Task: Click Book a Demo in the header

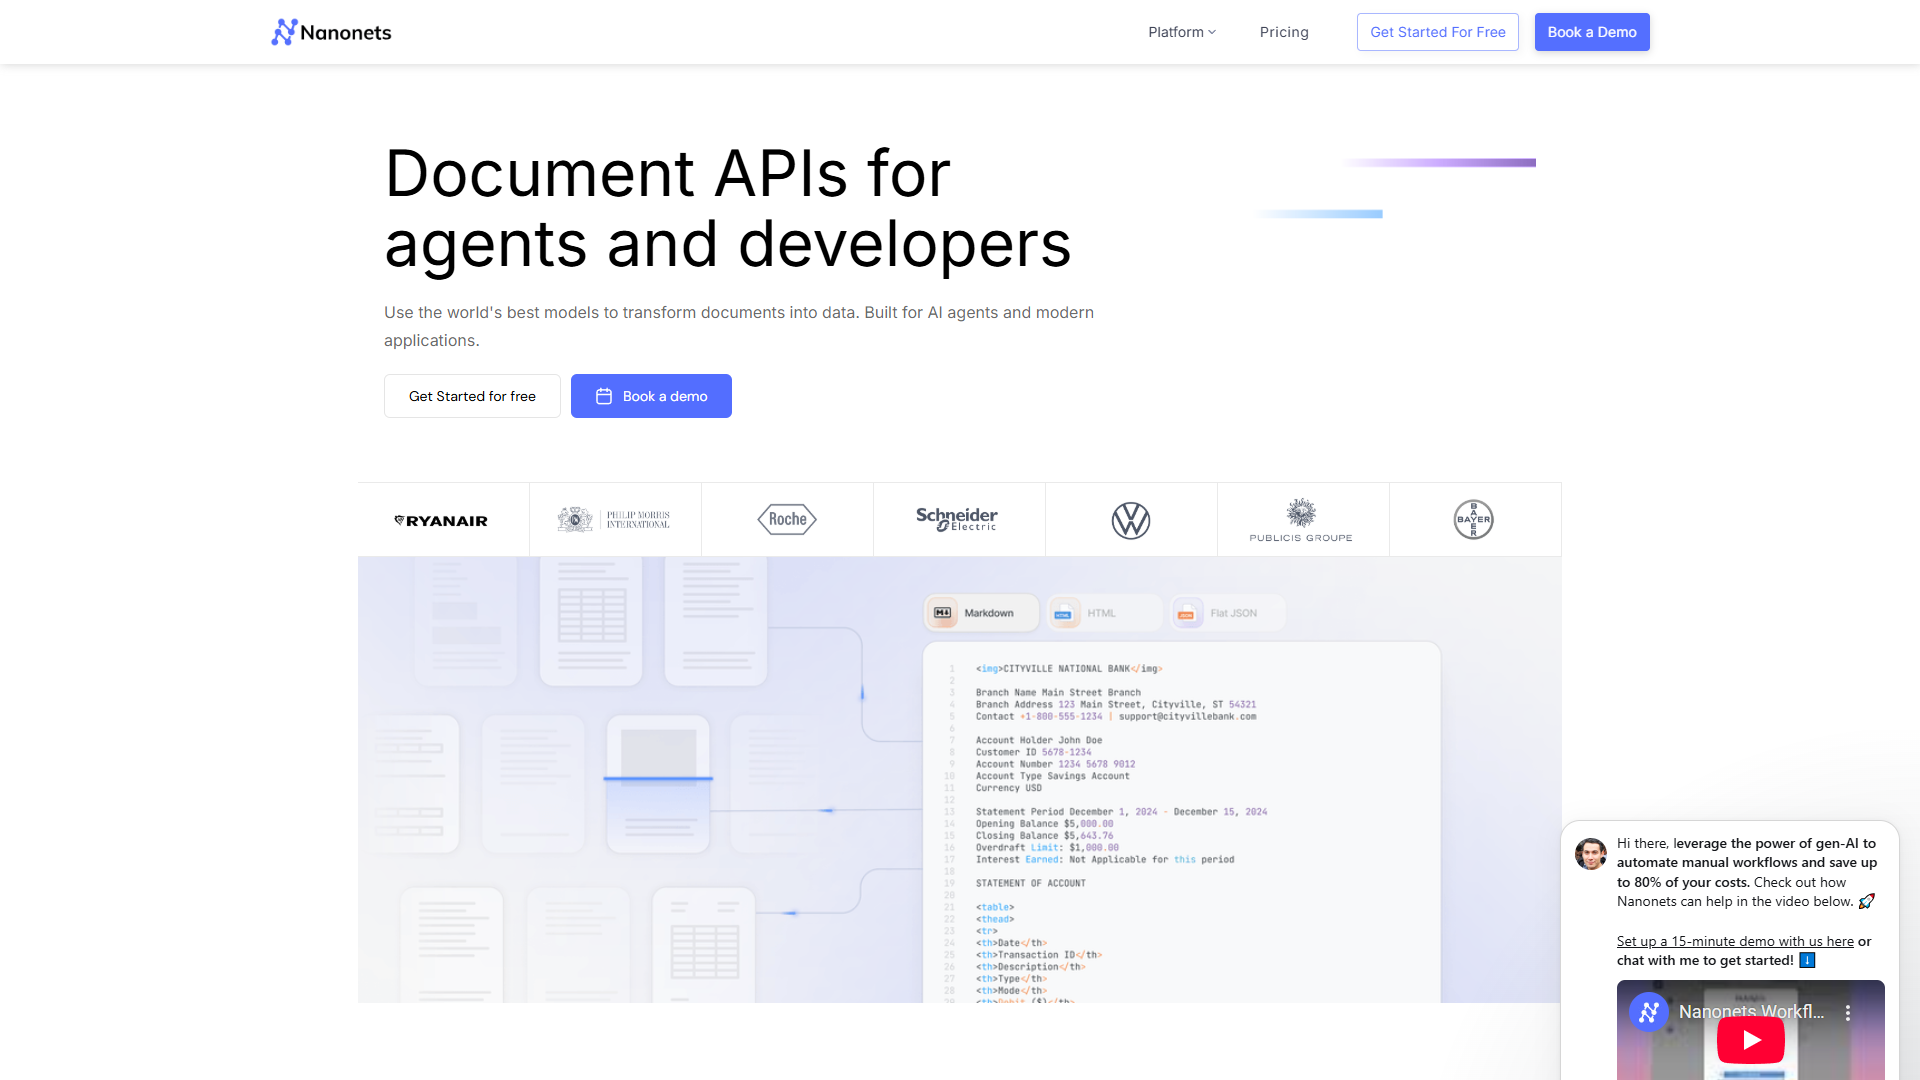Action: tap(1592, 31)
